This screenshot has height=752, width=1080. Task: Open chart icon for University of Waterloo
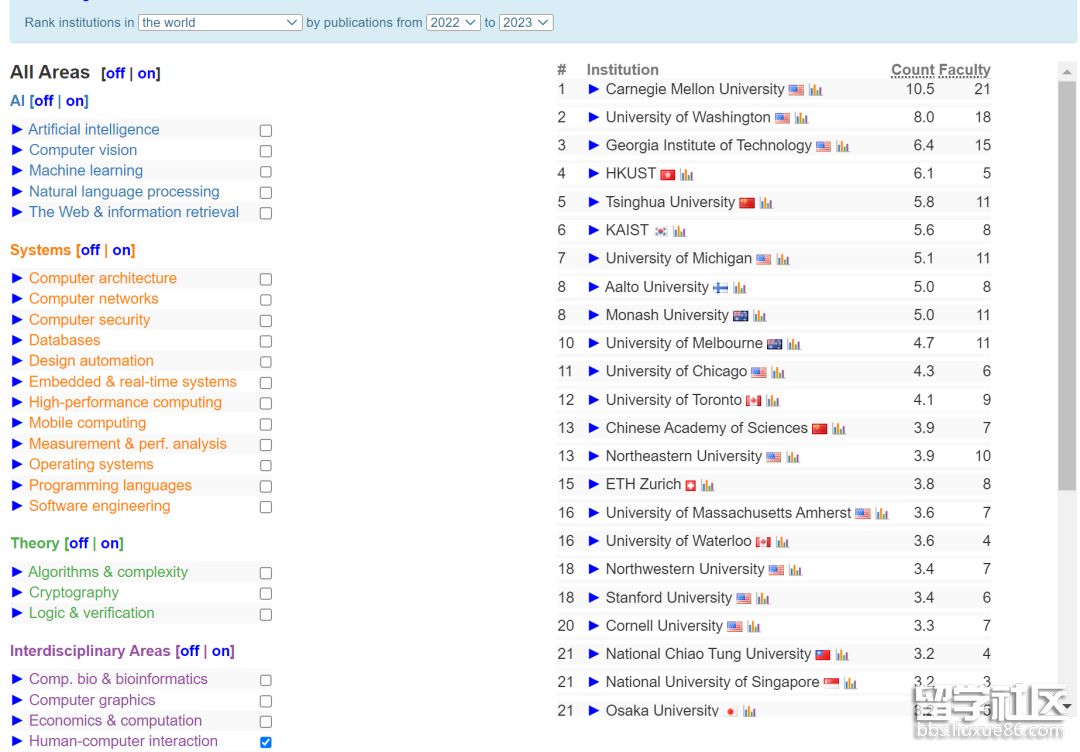782,542
